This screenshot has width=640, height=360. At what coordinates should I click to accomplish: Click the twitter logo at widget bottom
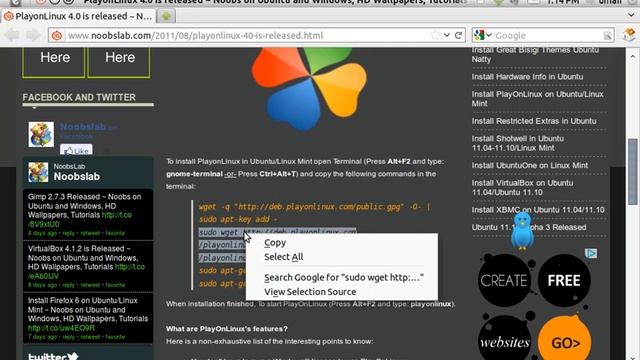(53, 356)
